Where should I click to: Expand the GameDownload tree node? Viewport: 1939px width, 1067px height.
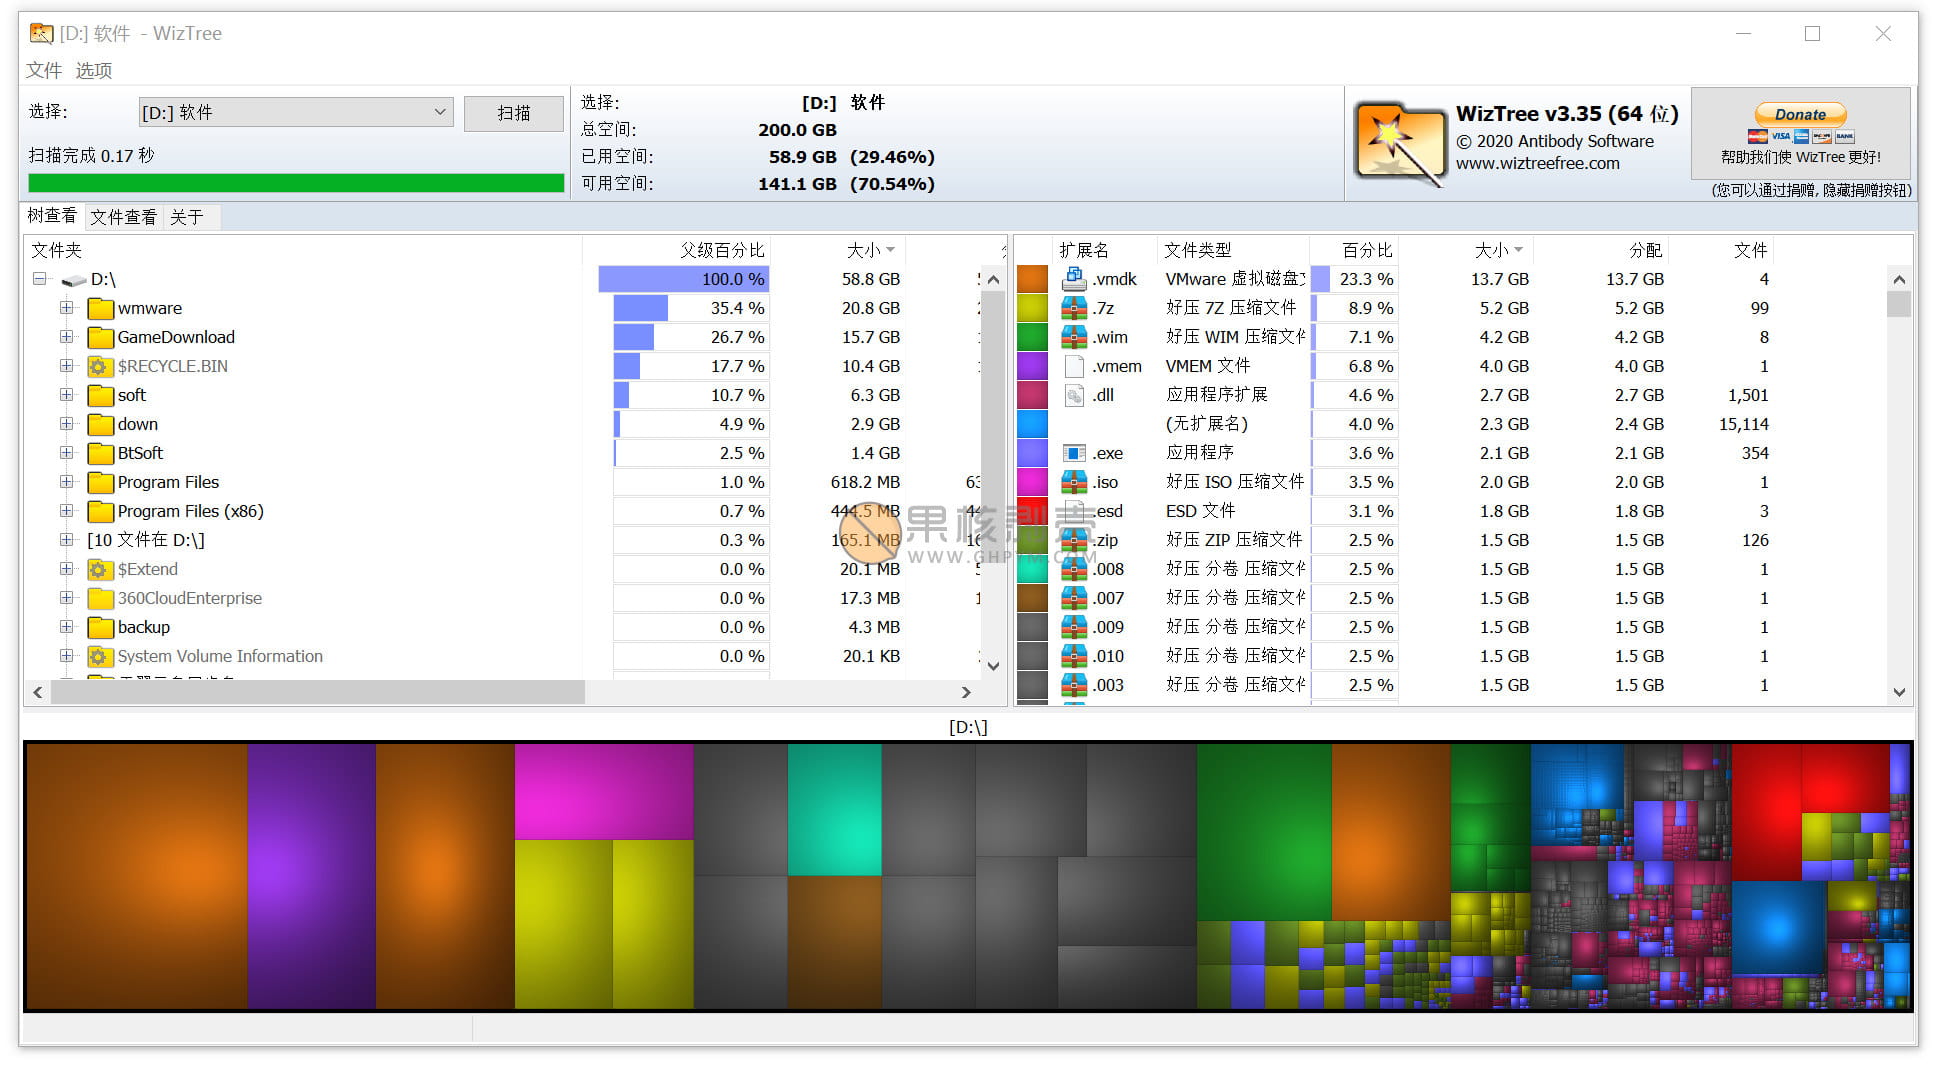[66, 337]
